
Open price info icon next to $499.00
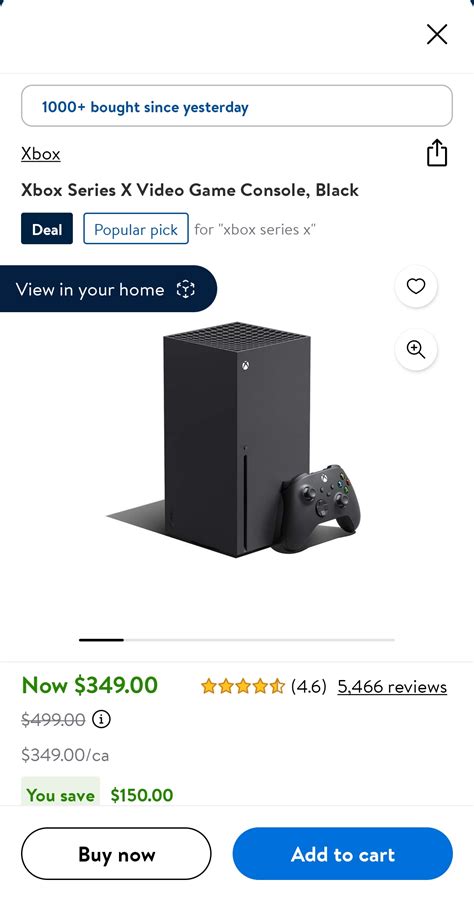click(101, 719)
